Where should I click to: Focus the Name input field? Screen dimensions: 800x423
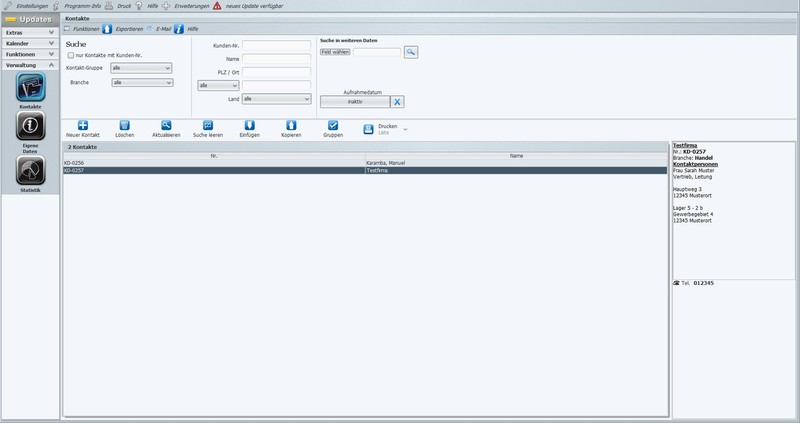coord(277,59)
